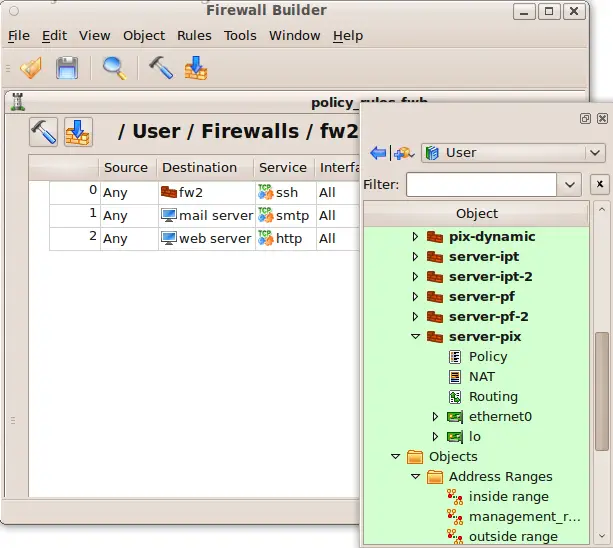The height and width of the screenshot is (548, 613).
Task: Click the new object icon in object panel
Action: (404, 153)
